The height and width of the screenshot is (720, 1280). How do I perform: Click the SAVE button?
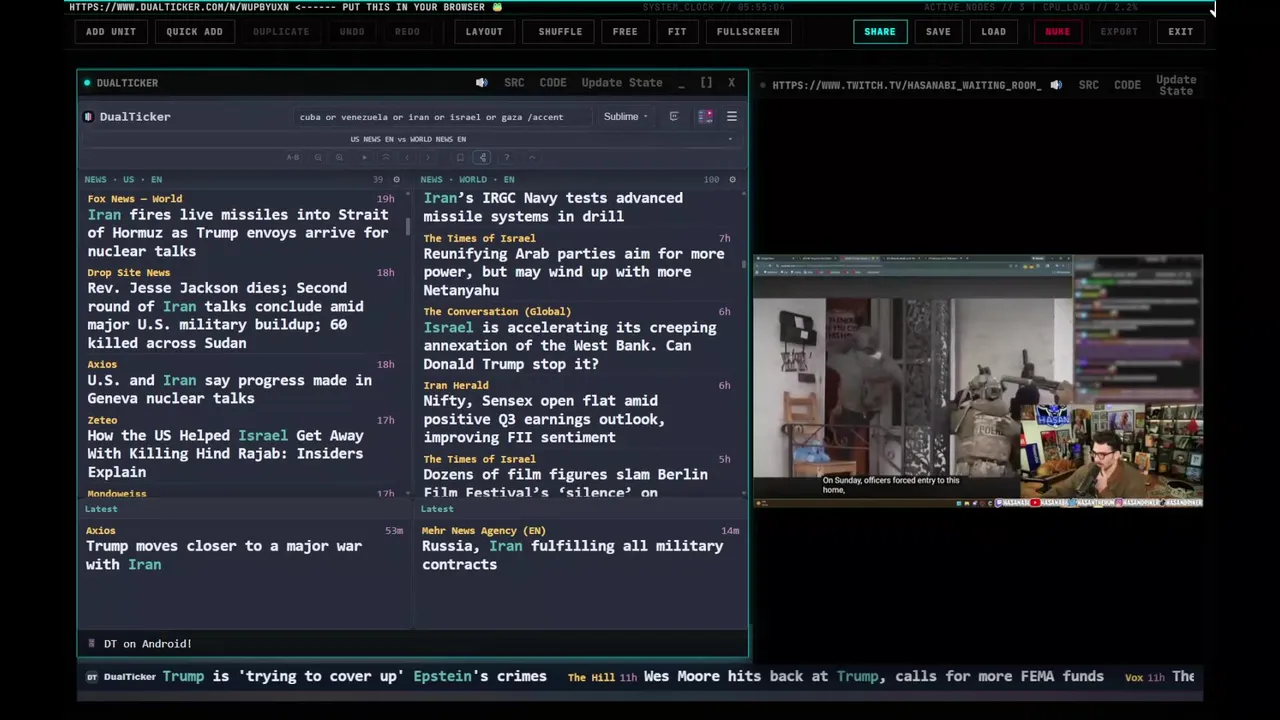click(938, 31)
